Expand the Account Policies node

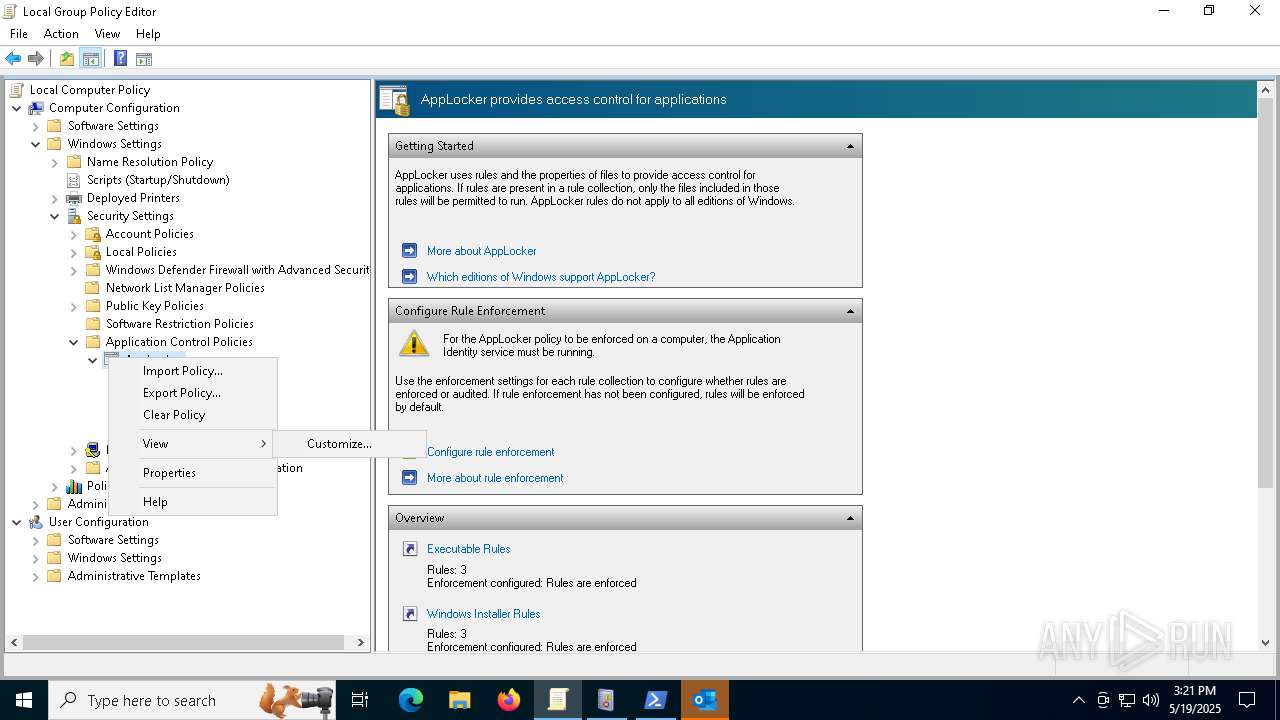[x=74, y=234]
